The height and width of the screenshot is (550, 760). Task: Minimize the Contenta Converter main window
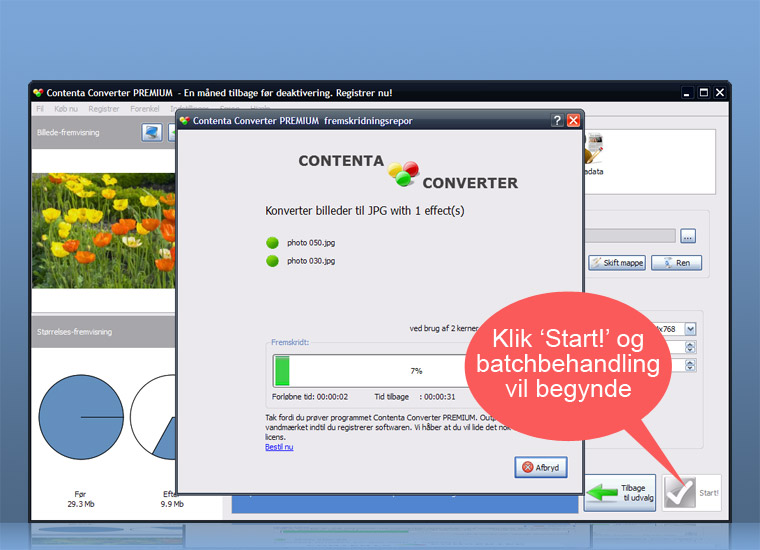(x=686, y=93)
